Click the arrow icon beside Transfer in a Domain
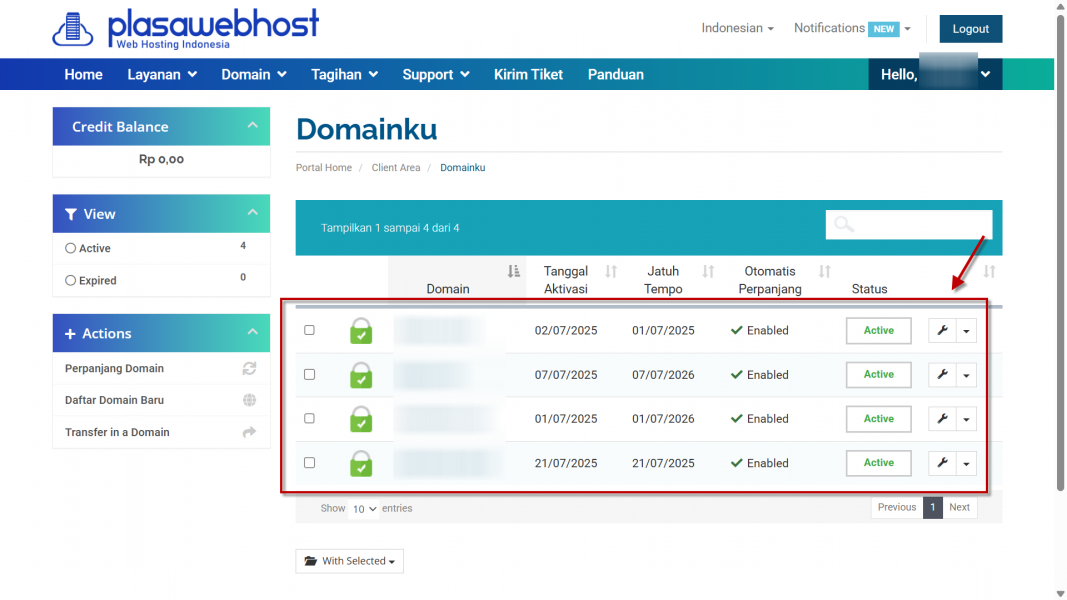Viewport: 1067px width, 600px height. tap(249, 432)
